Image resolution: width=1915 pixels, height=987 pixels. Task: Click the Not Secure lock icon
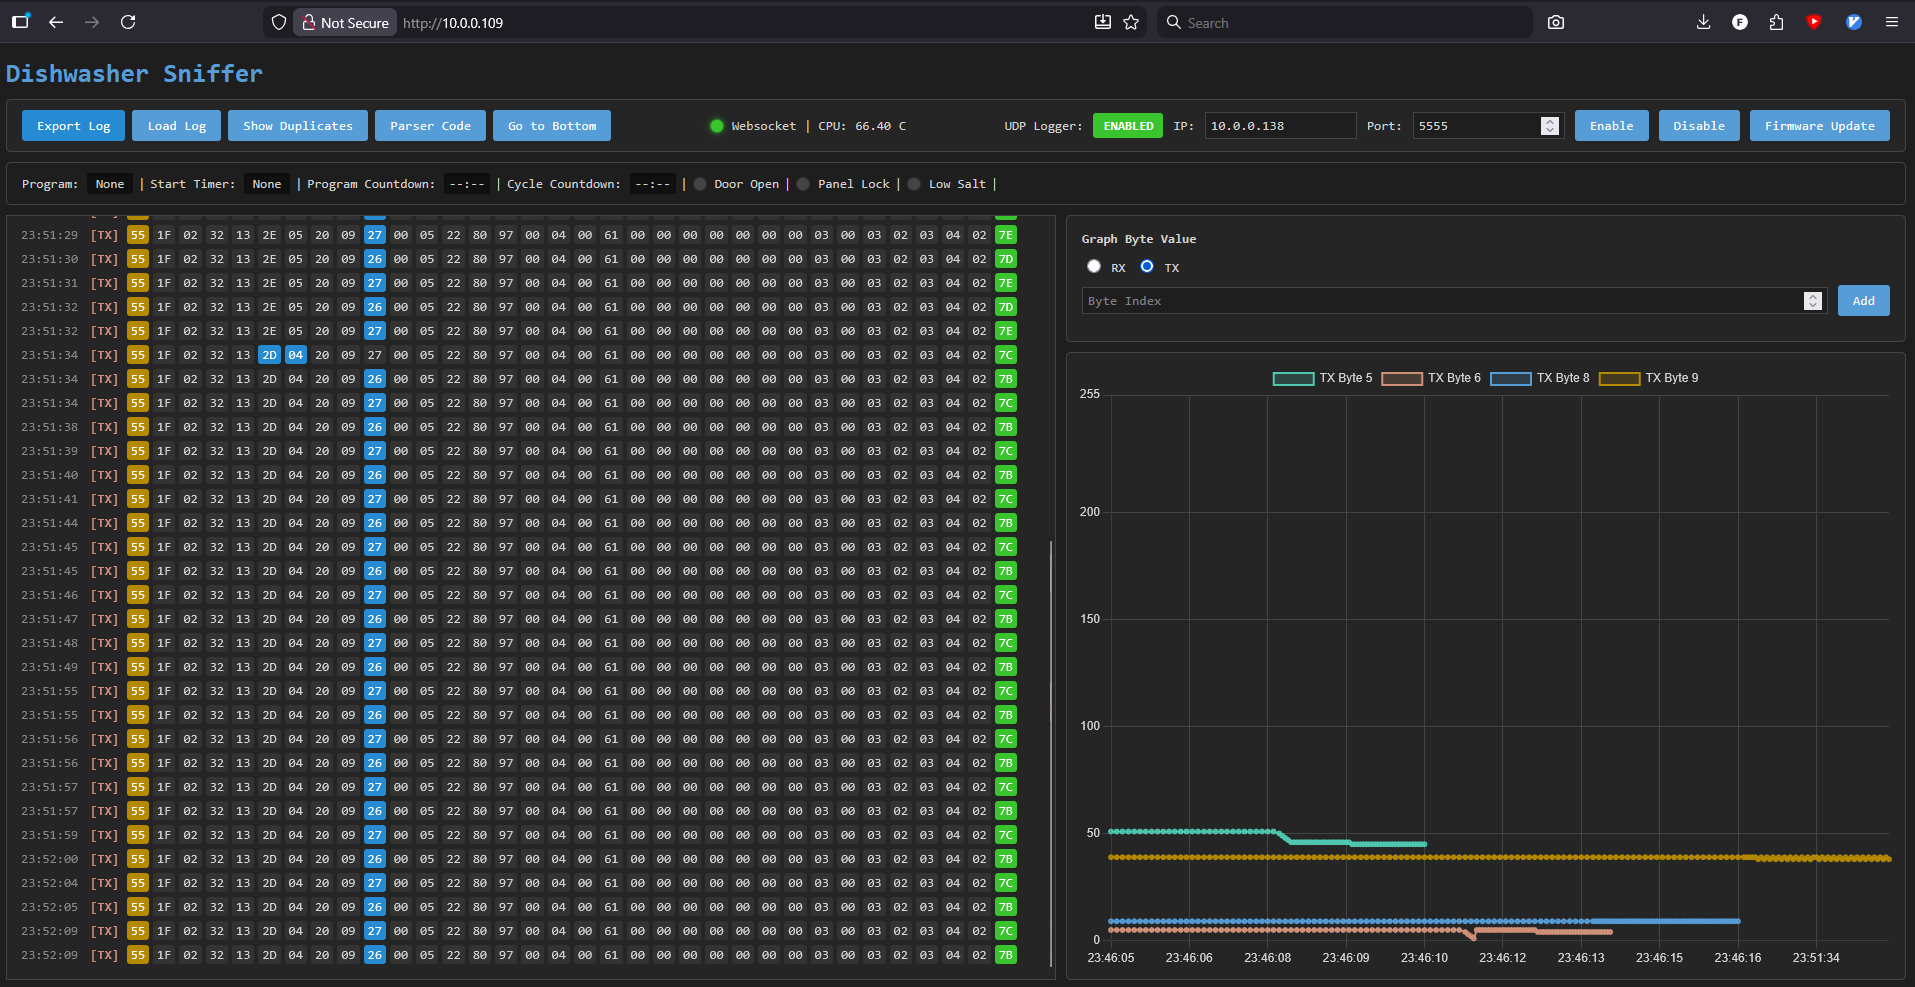pyautogui.click(x=309, y=22)
